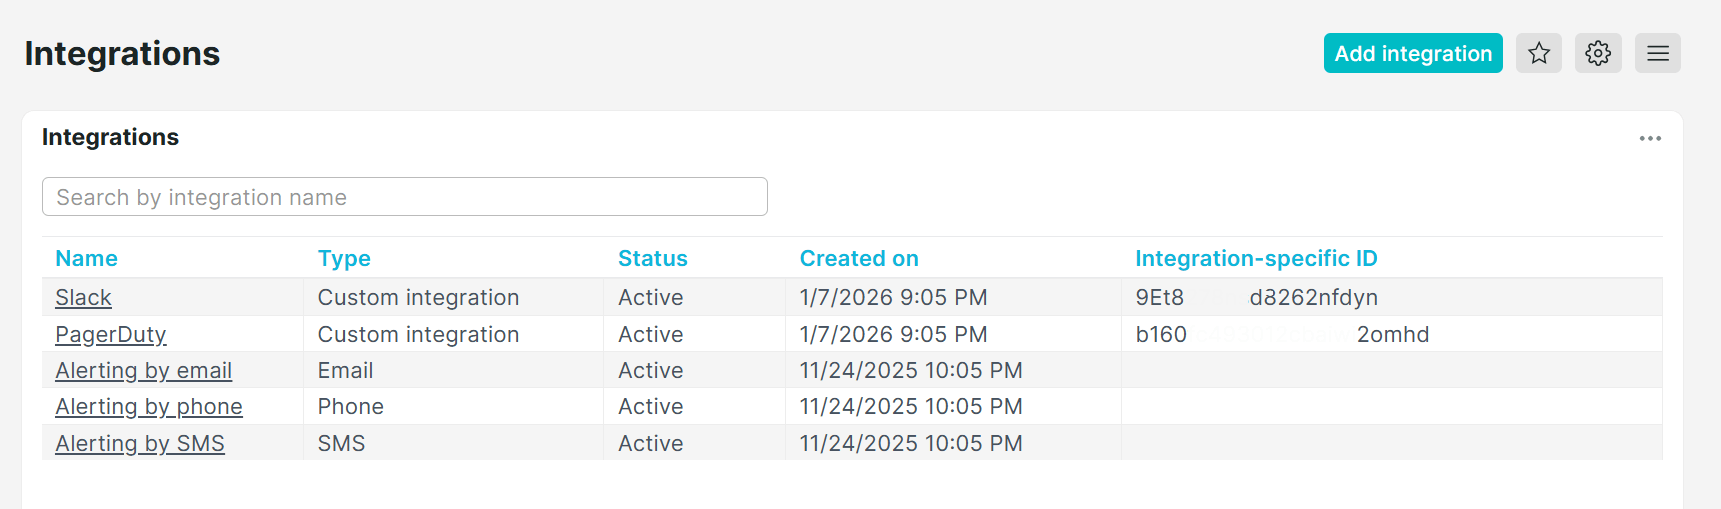Click the Add integration button
Screen dimensions: 1721x509
coord(1412,53)
